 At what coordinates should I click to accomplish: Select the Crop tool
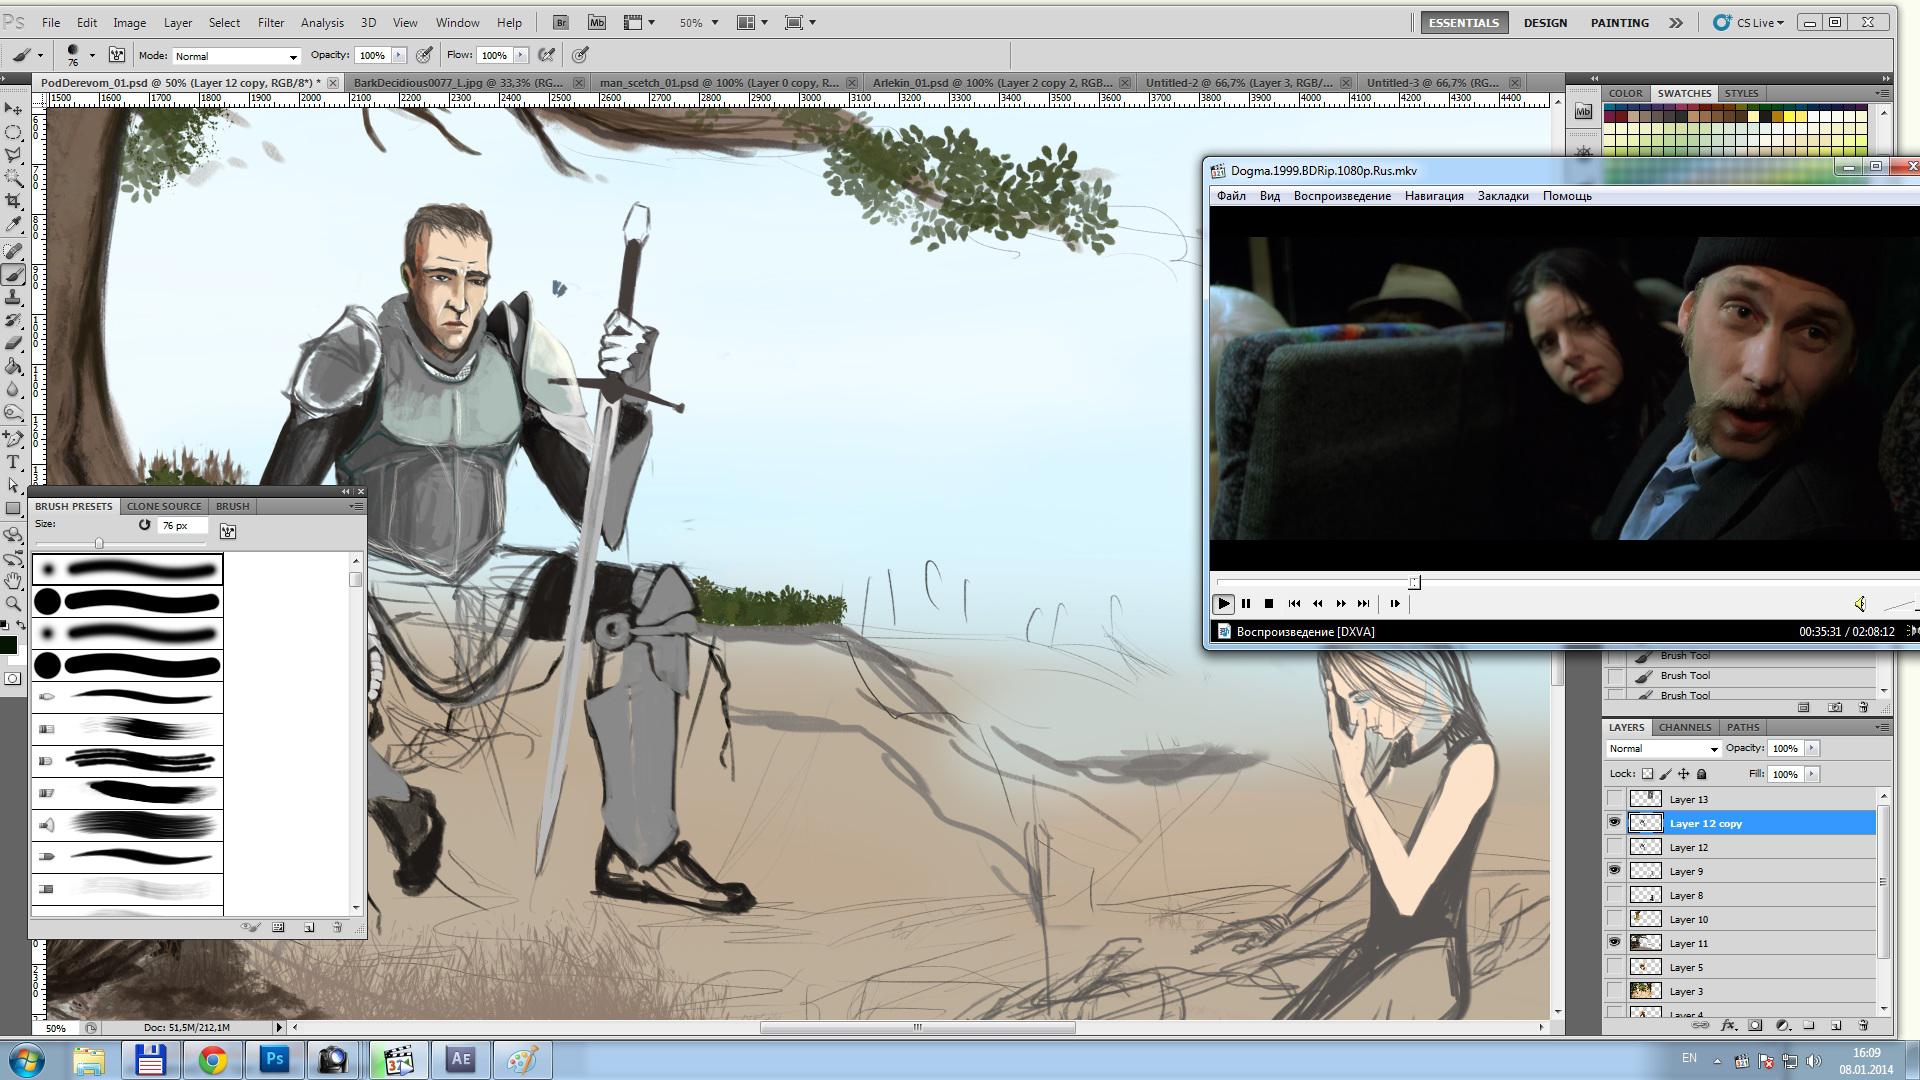click(13, 201)
